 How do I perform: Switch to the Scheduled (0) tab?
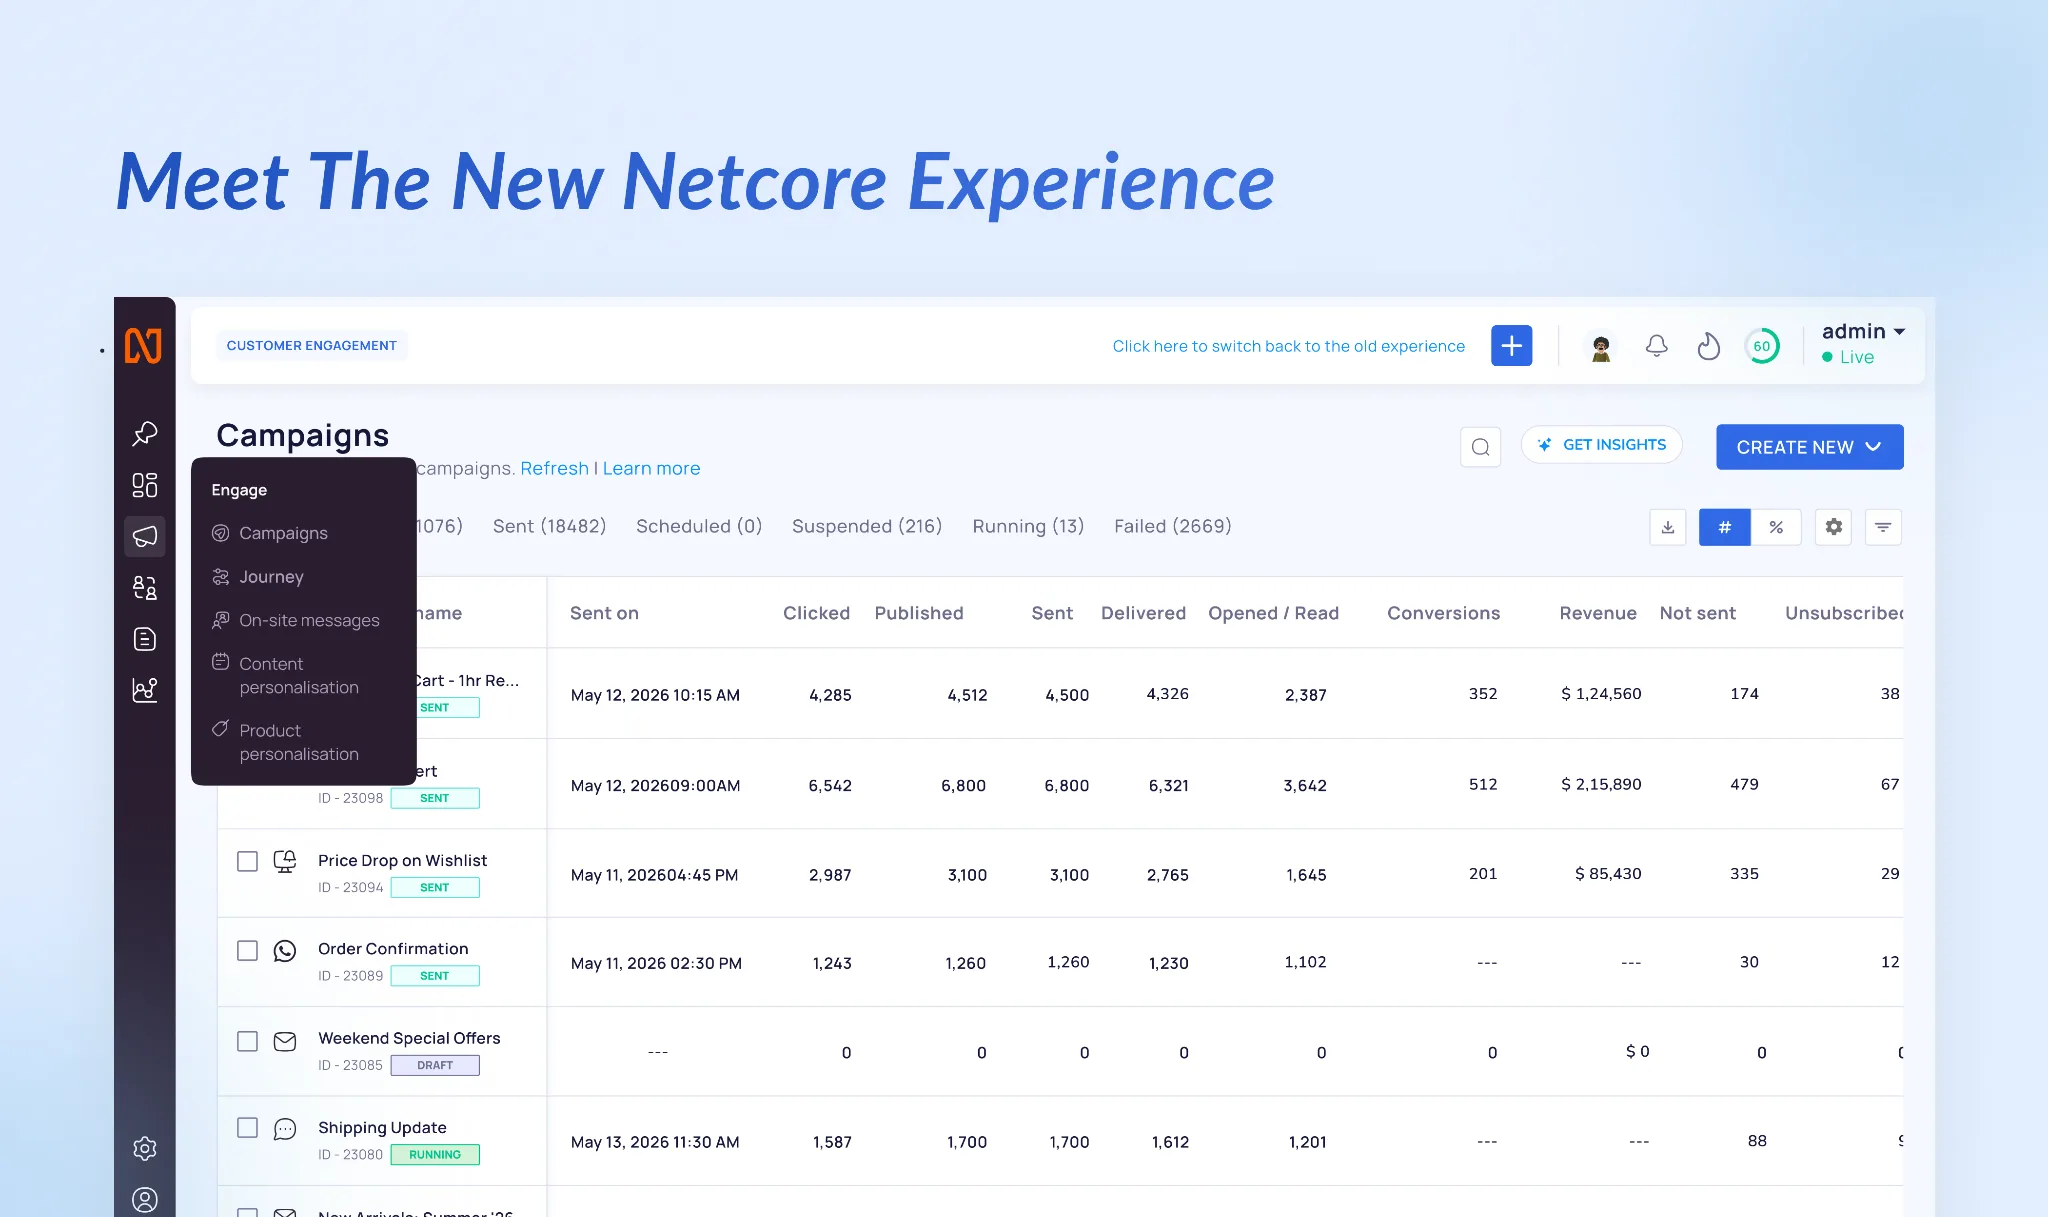tap(699, 526)
